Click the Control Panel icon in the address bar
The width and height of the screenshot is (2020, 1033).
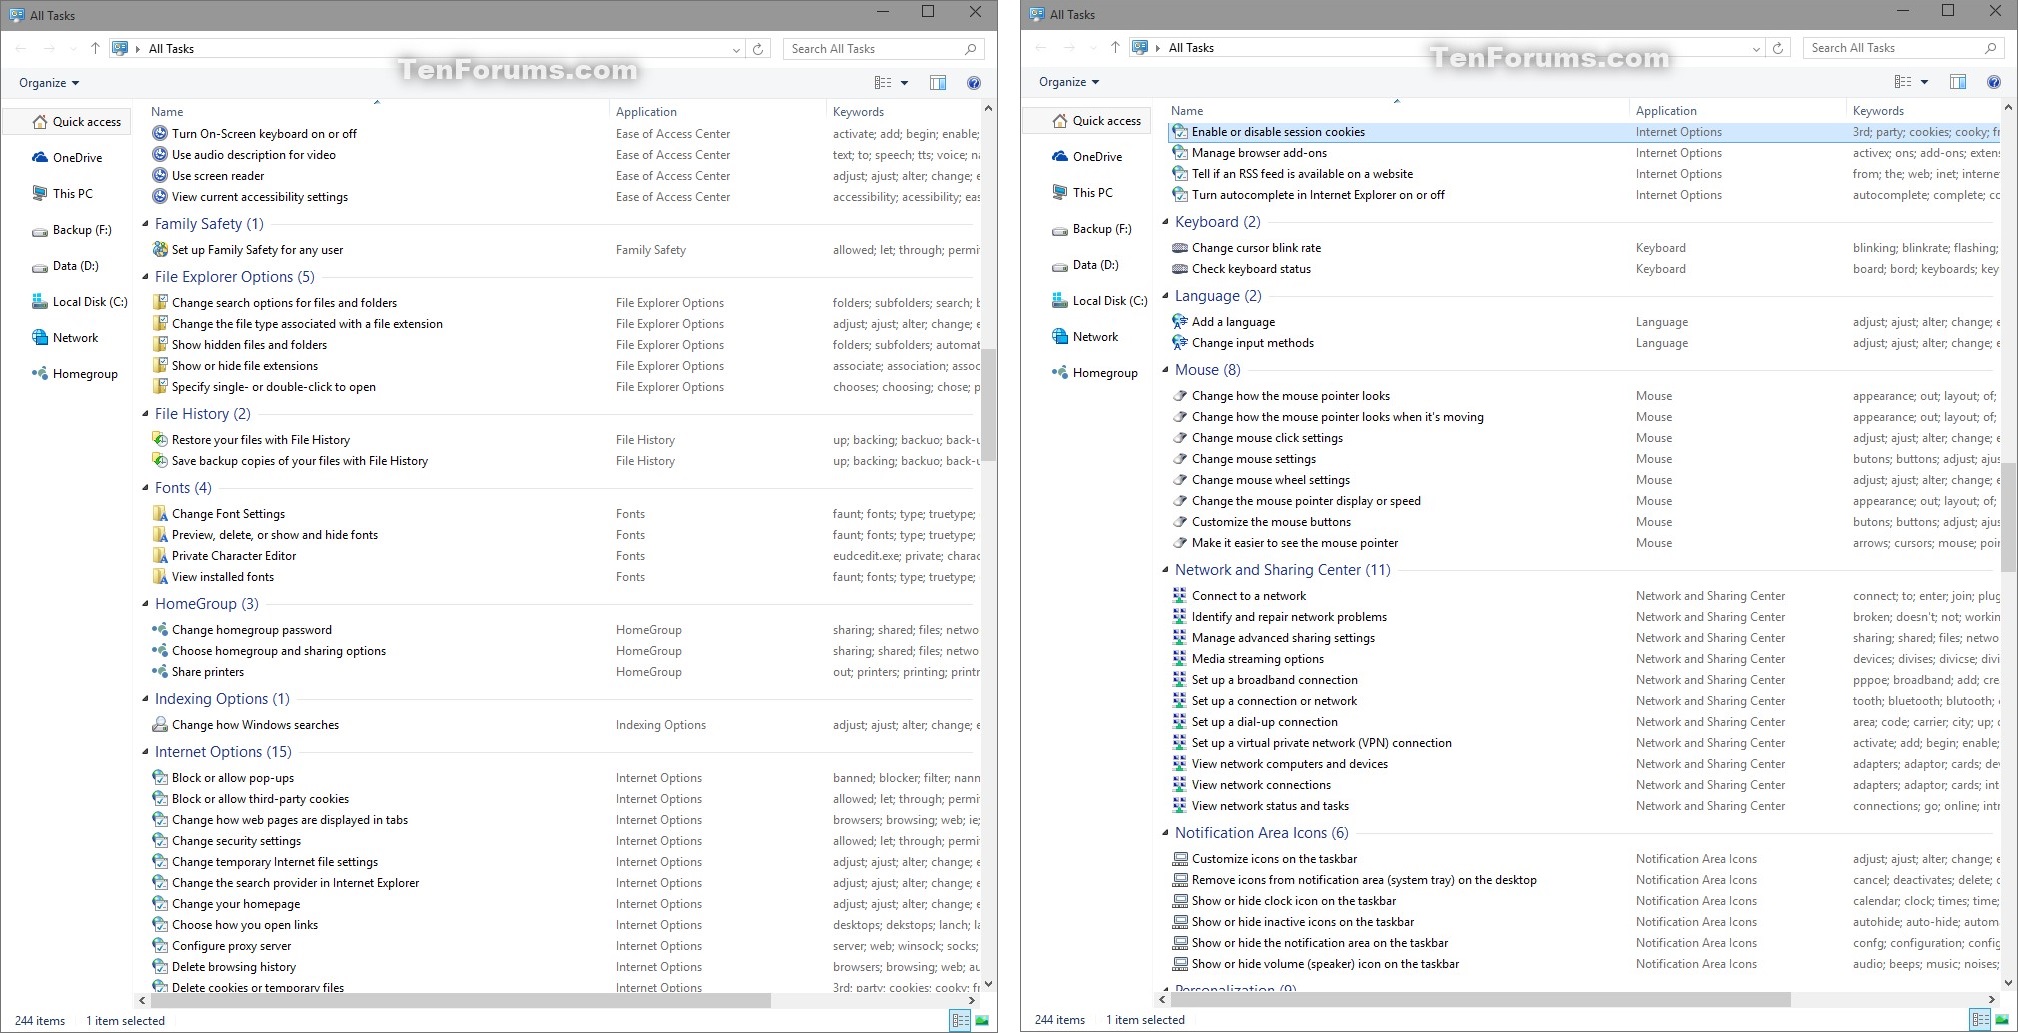point(120,48)
